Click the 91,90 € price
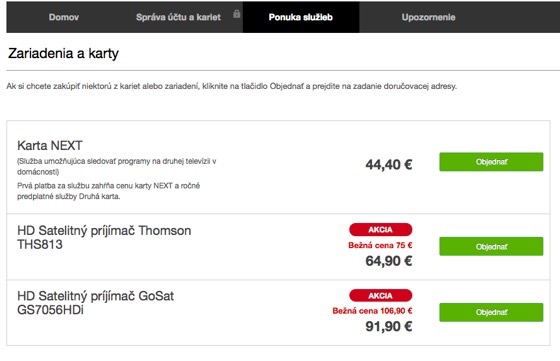560x361 pixels. [389, 326]
